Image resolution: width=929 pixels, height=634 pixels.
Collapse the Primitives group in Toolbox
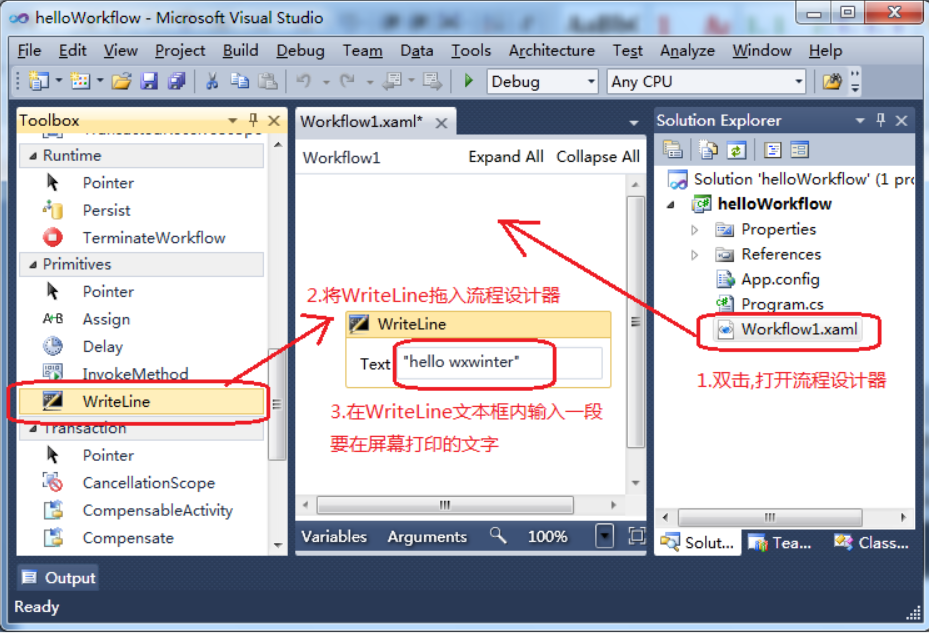(x=33, y=265)
